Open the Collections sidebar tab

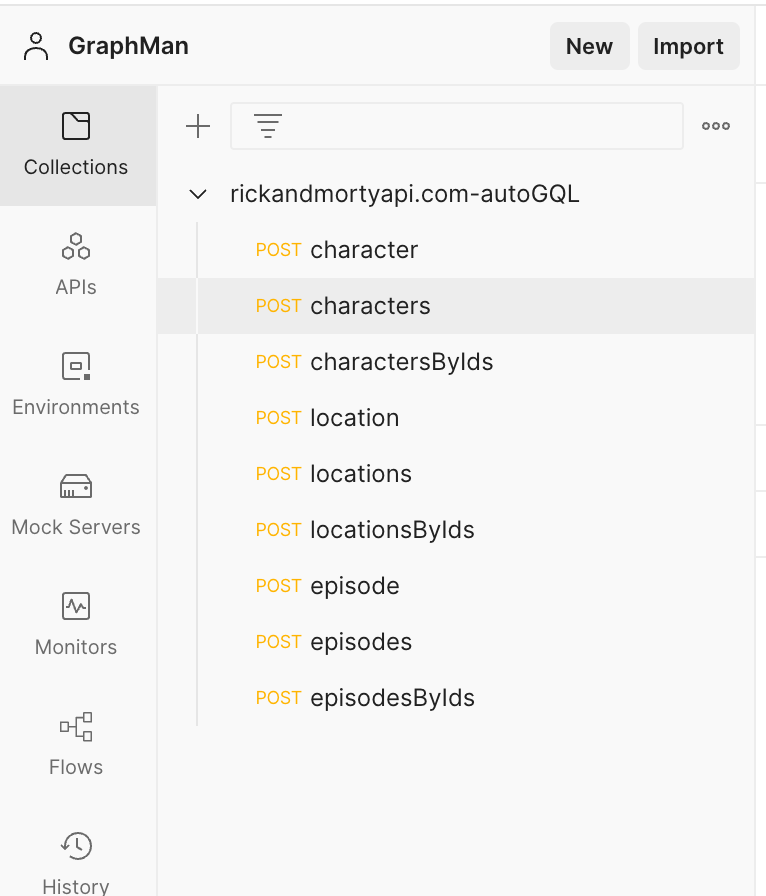pos(76,145)
